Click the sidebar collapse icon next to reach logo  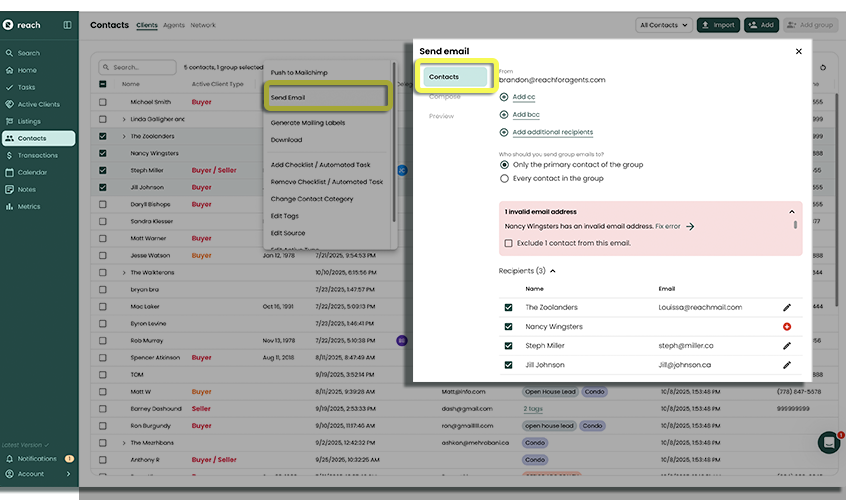[x=67, y=25]
